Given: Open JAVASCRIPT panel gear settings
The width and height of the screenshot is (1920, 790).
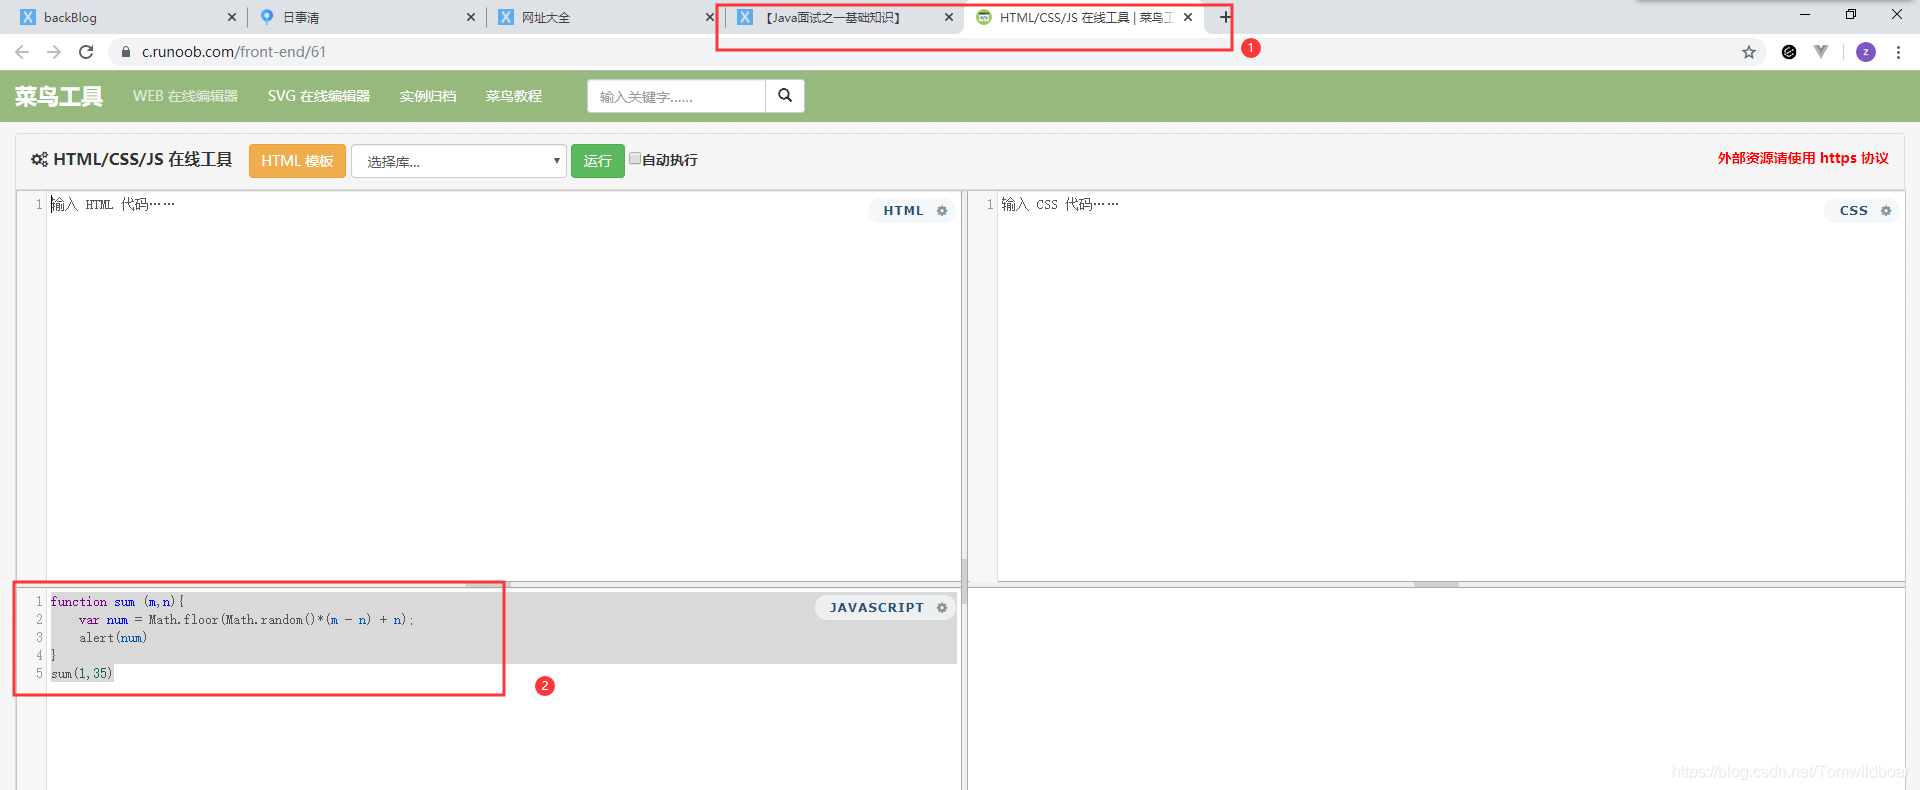Looking at the screenshot, I should [942, 608].
